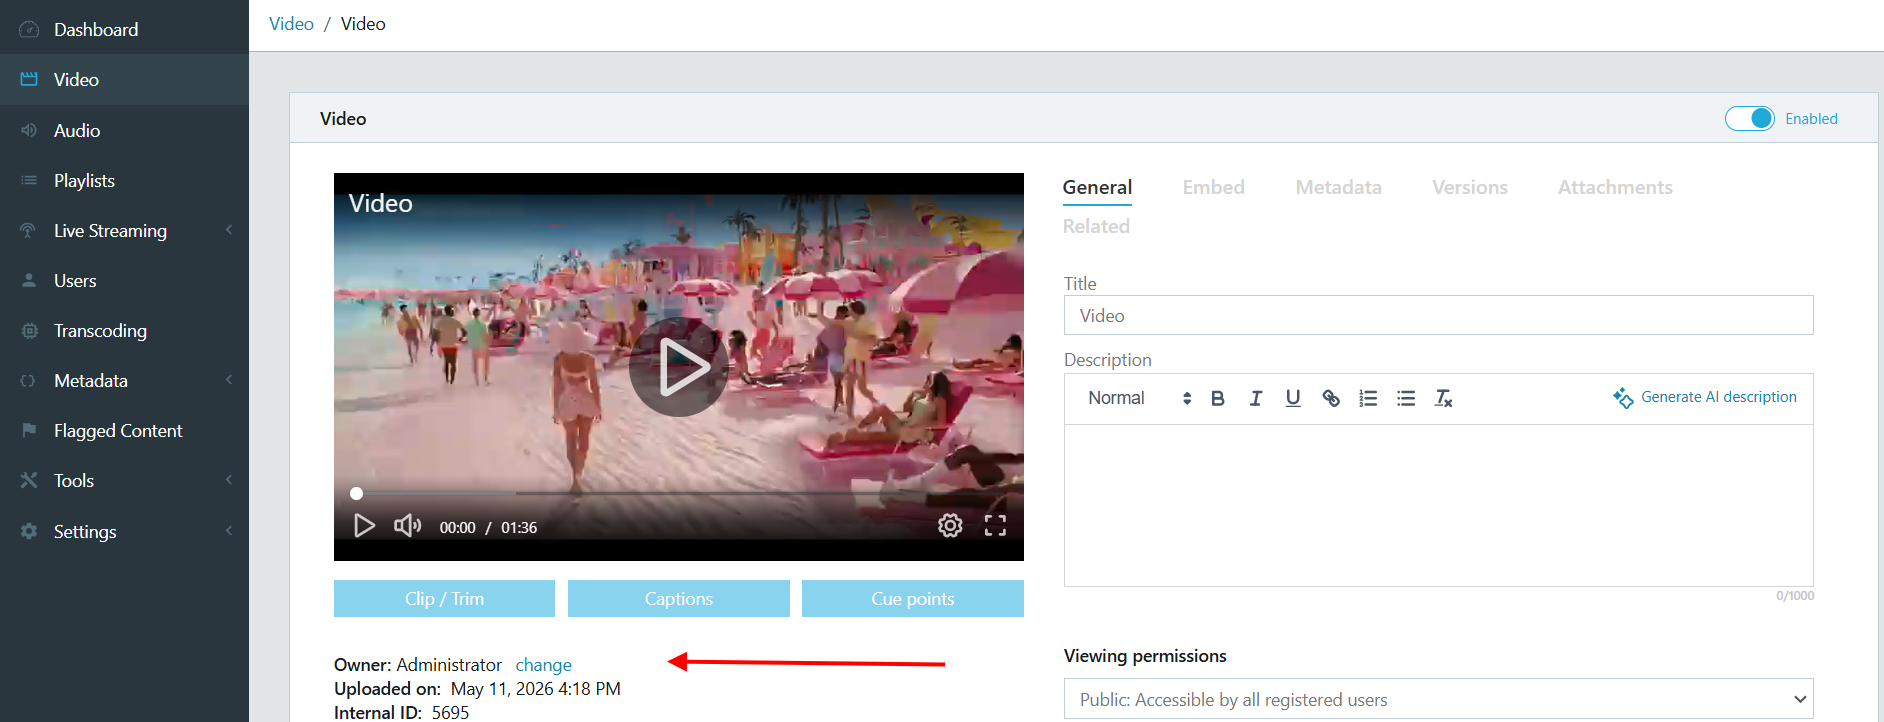Screen dimensions: 1884x722
Task: Toggle bold formatting in description editor
Action: pos(1217,398)
